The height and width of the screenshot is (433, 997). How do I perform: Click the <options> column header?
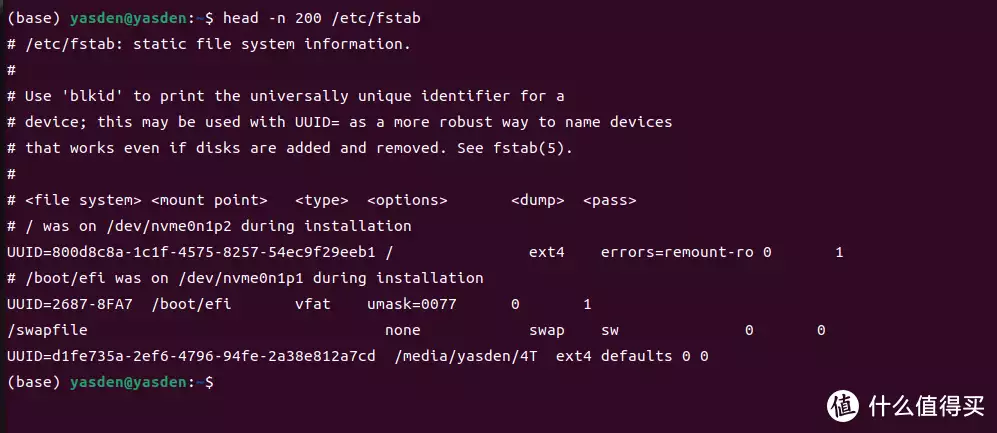tap(408, 200)
